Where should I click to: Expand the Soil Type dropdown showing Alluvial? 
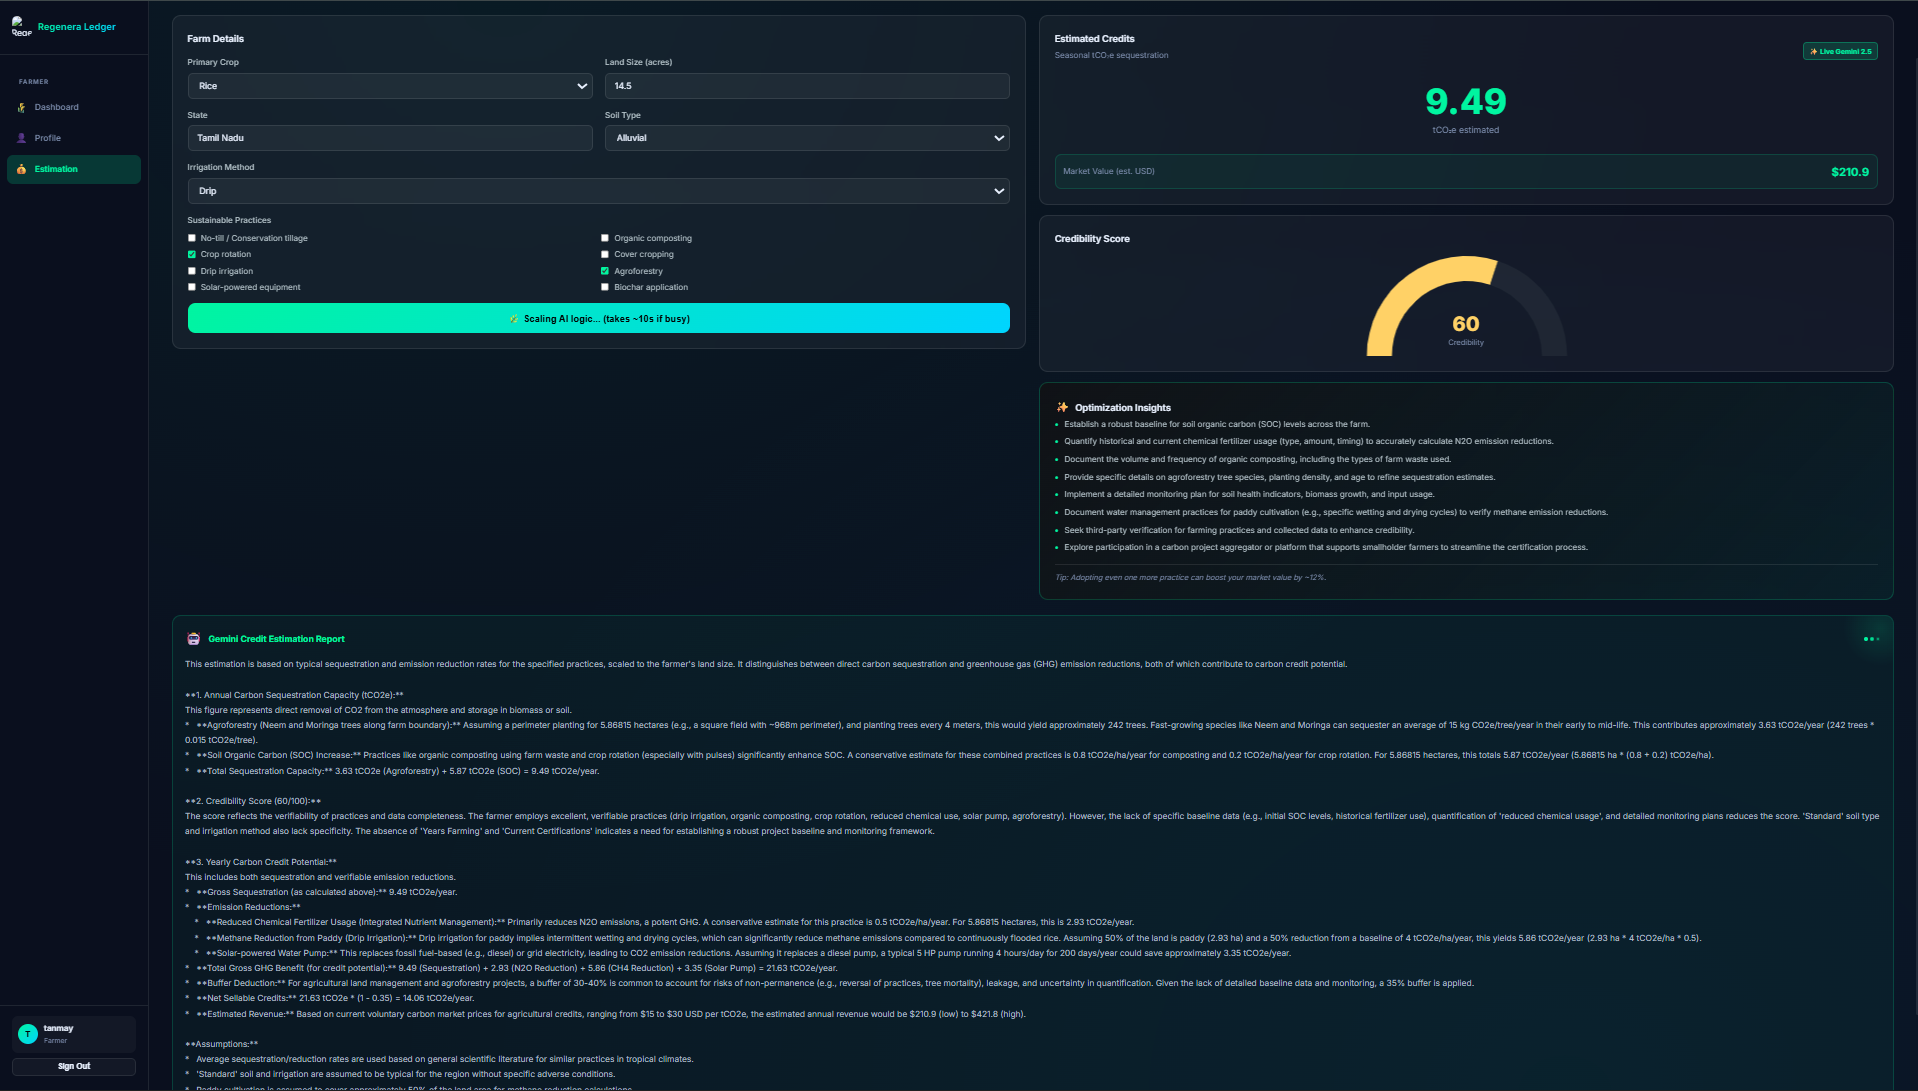click(807, 138)
